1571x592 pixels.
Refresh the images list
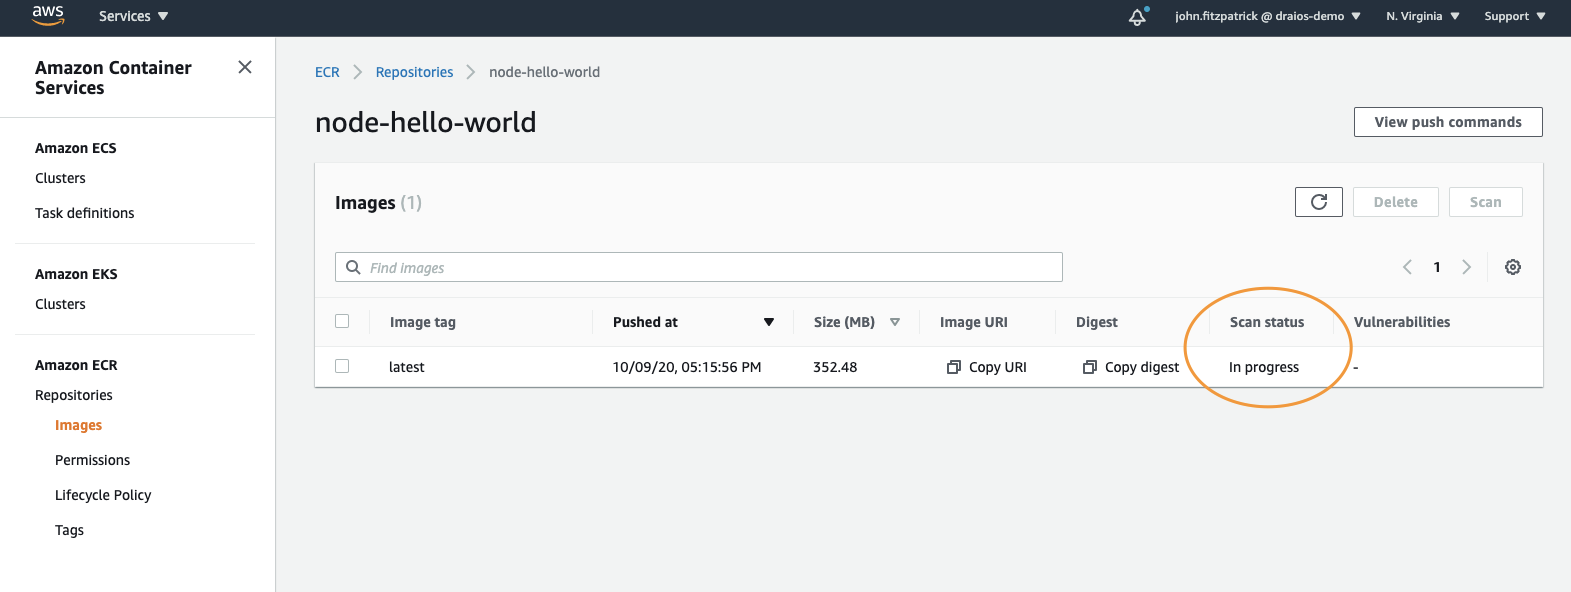1319,202
